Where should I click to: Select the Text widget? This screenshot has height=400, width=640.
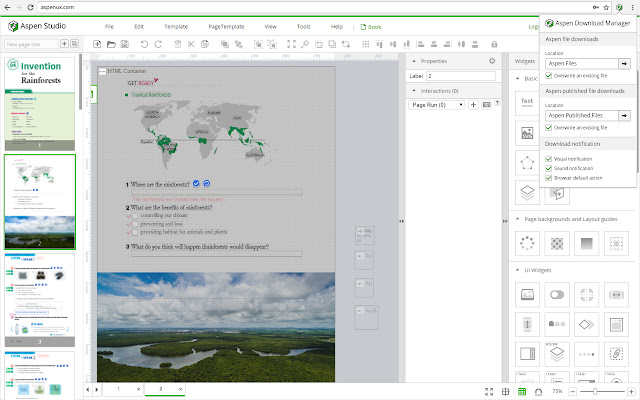point(527,104)
